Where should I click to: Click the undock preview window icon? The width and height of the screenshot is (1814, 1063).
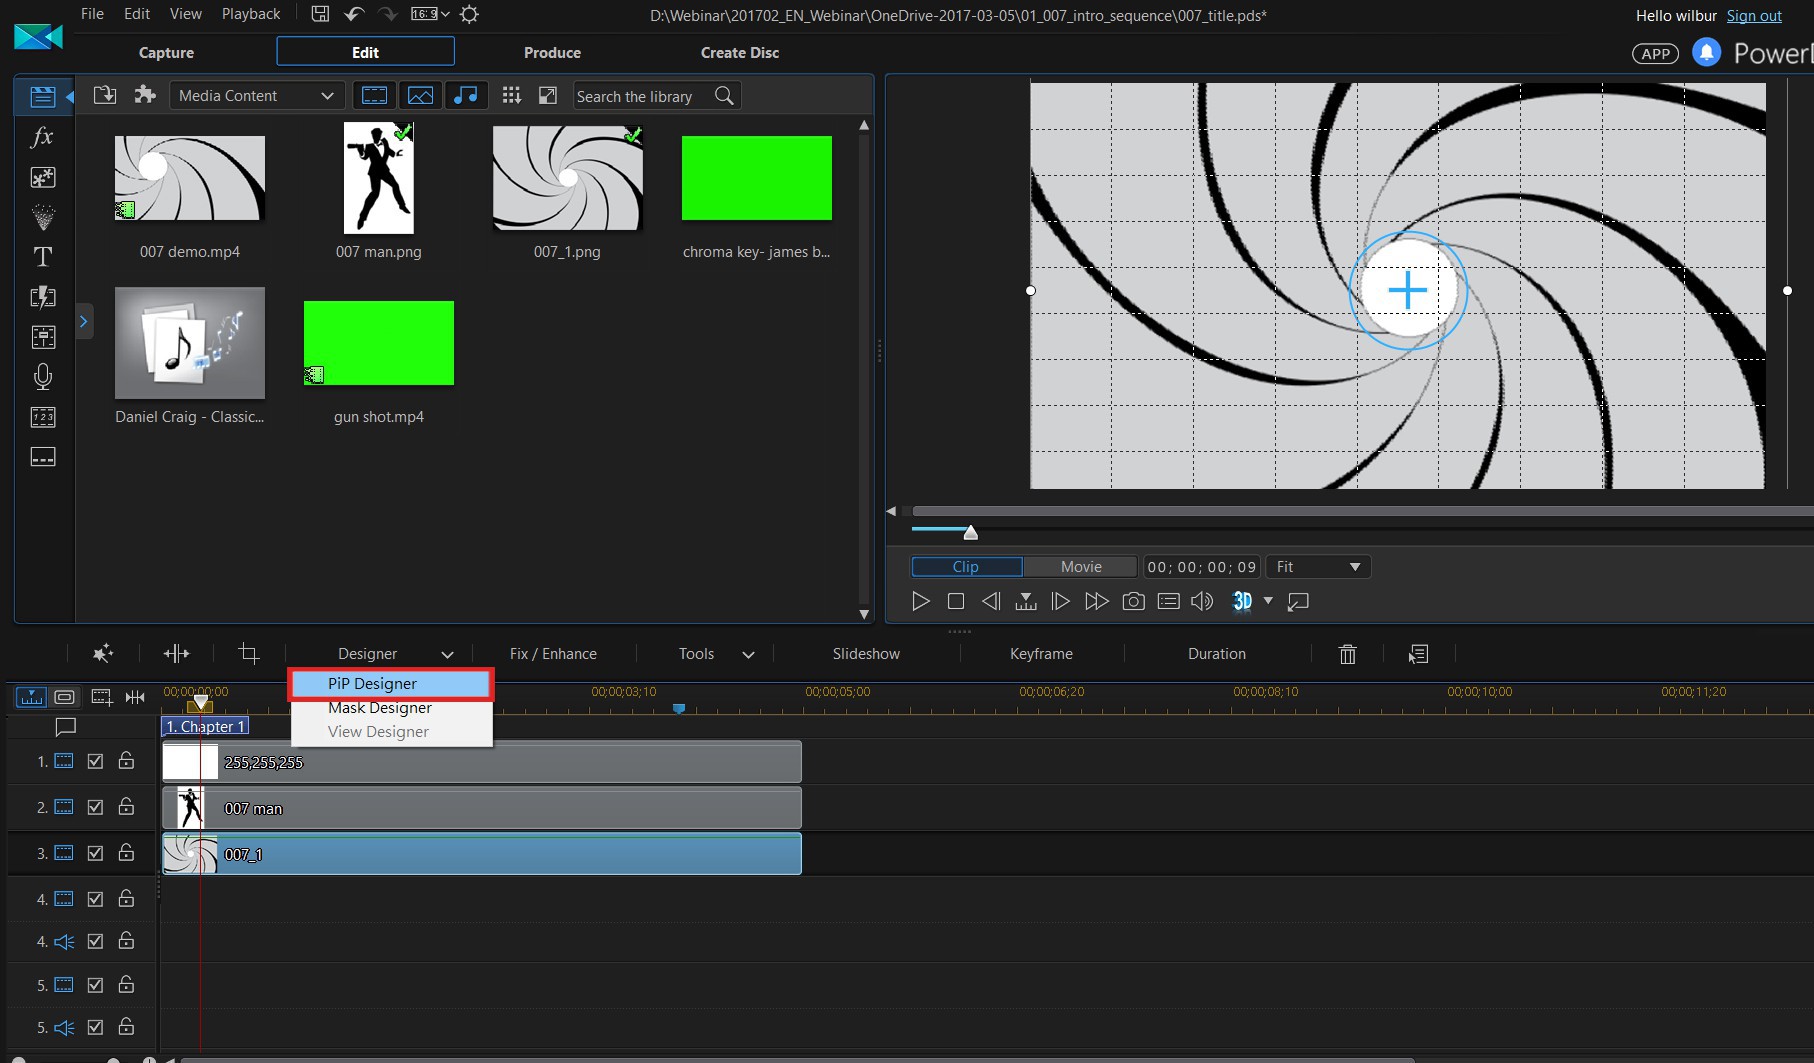[1298, 601]
